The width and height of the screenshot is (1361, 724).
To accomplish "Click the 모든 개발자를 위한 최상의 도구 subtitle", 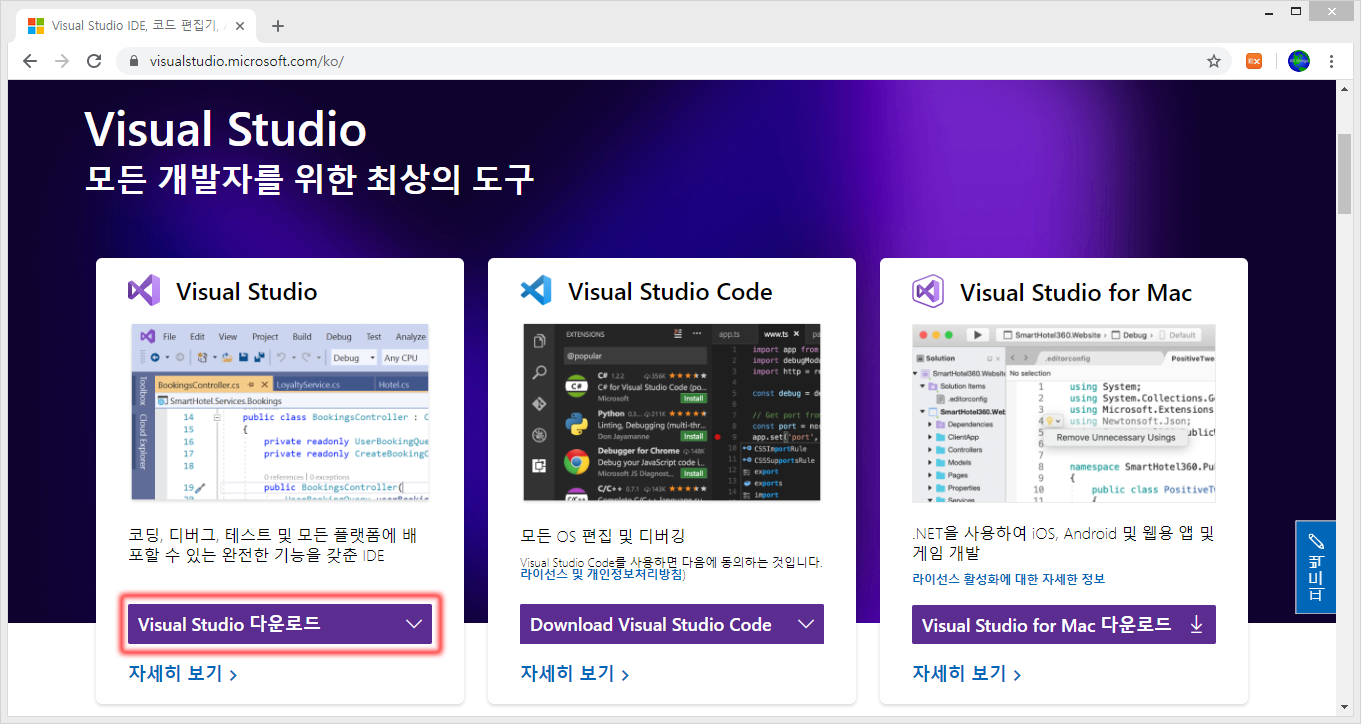I will pos(309,178).
